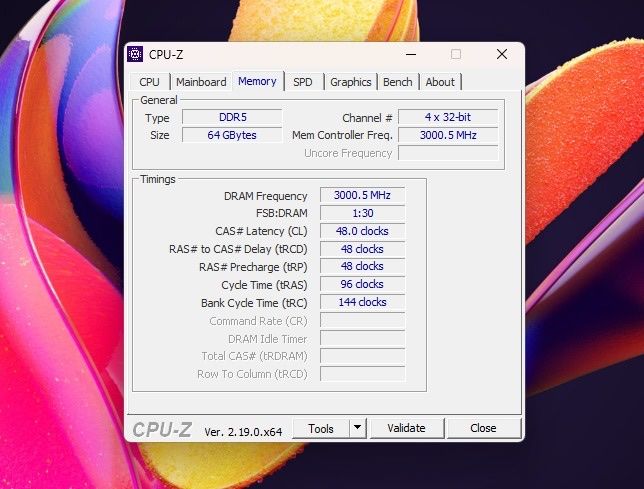This screenshot has width=644, height=489.
Task: Click the tRCD 48 clocks value
Action: [x=362, y=249]
